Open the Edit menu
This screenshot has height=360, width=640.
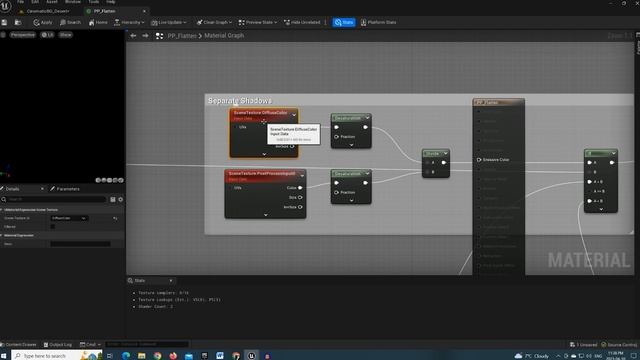[35, 2]
